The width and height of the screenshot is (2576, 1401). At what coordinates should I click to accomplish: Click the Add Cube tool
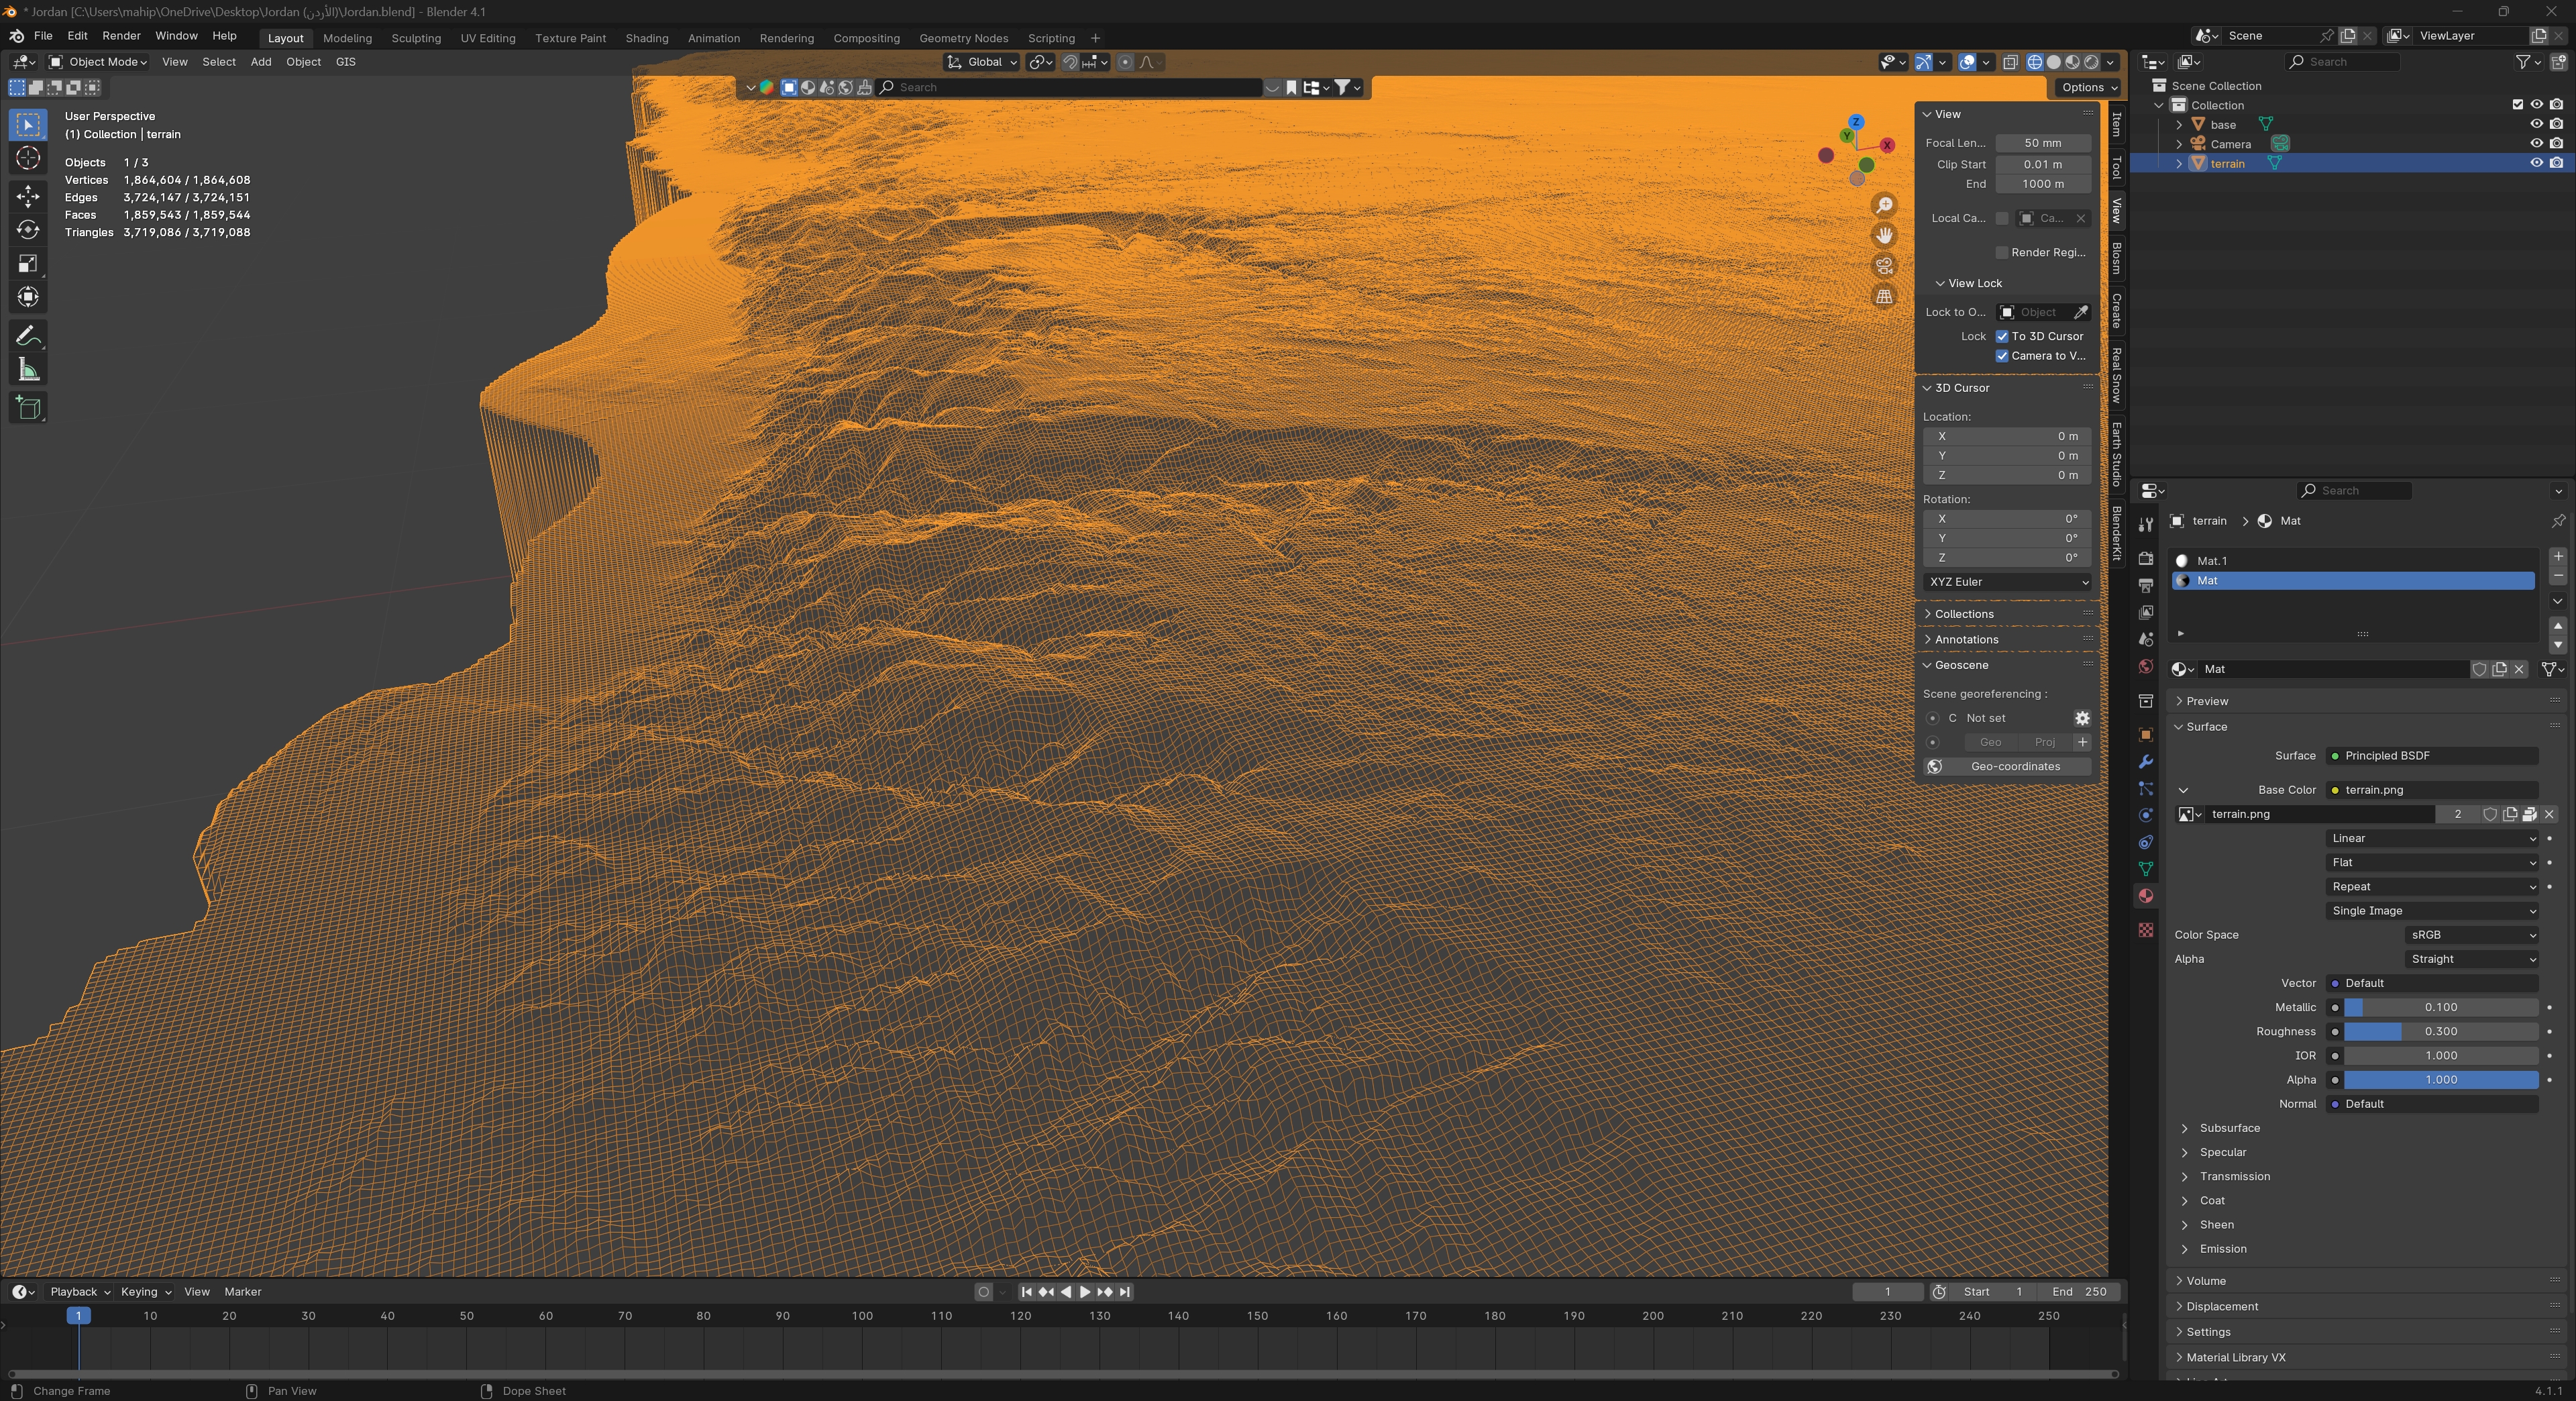coord(28,408)
